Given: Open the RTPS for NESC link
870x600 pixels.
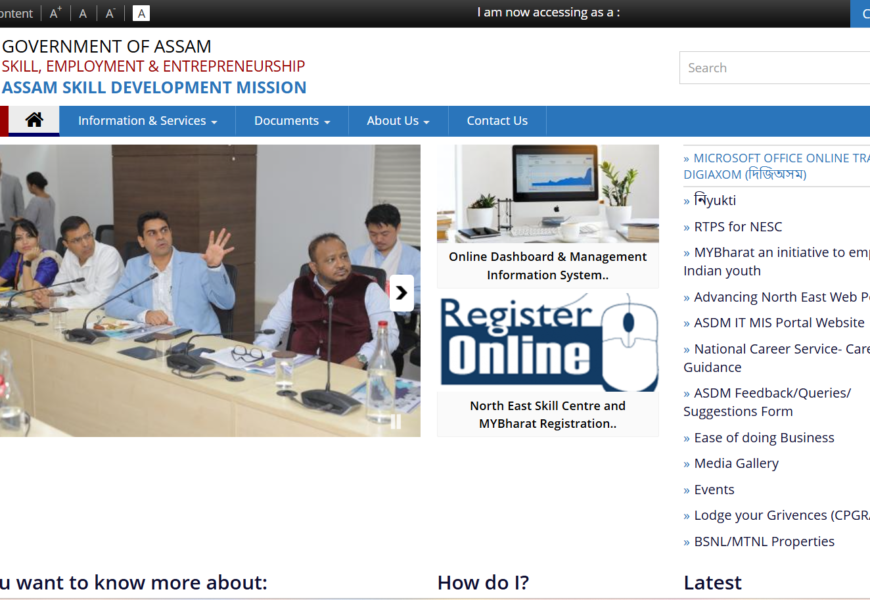Looking at the screenshot, I should coord(738,227).
